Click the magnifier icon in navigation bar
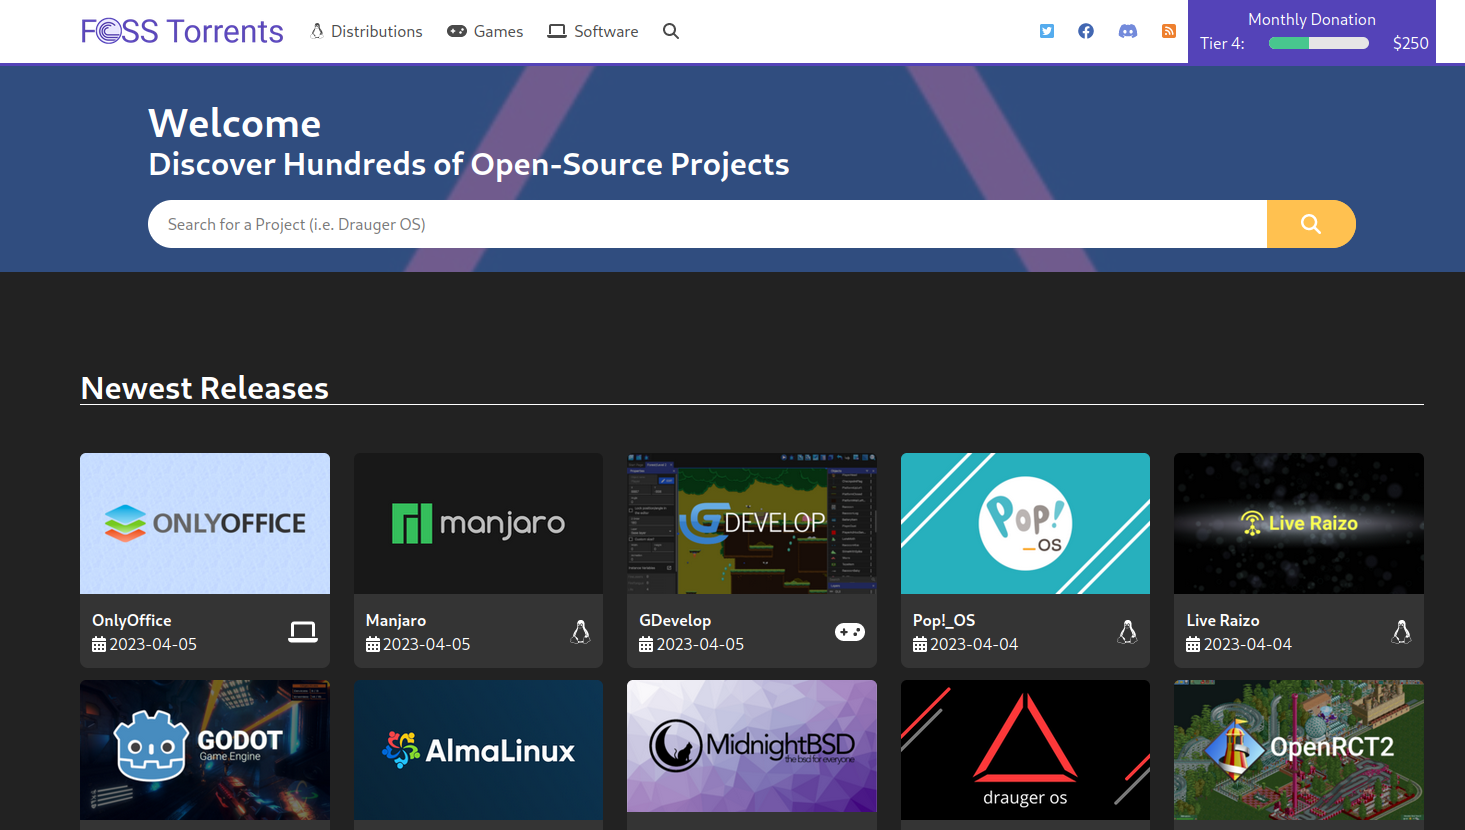This screenshot has height=830, width=1465. pyautogui.click(x=671, y=31)
